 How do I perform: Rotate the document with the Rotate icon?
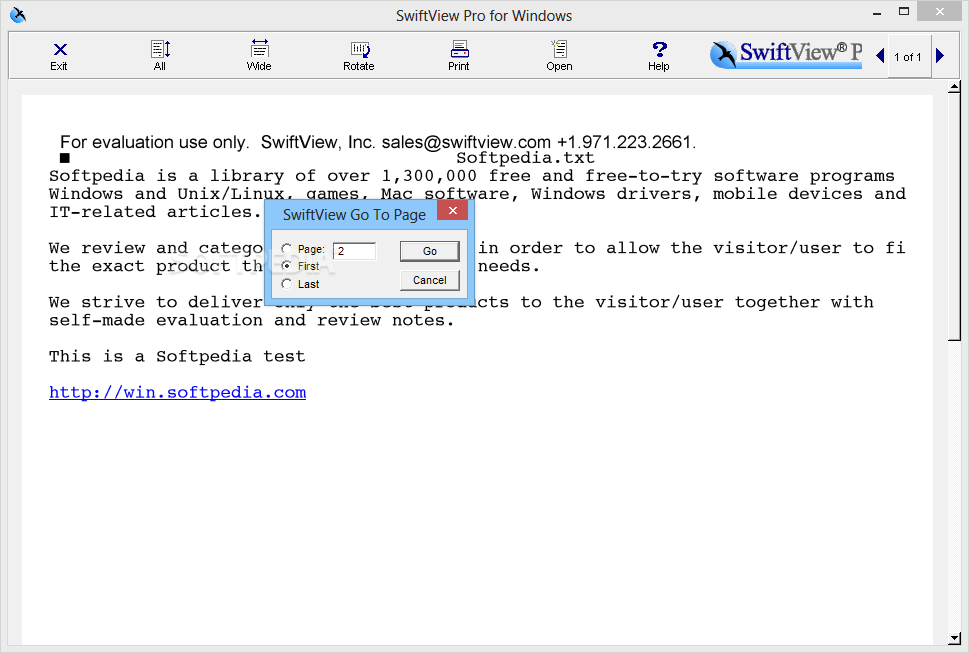(359, 56)
